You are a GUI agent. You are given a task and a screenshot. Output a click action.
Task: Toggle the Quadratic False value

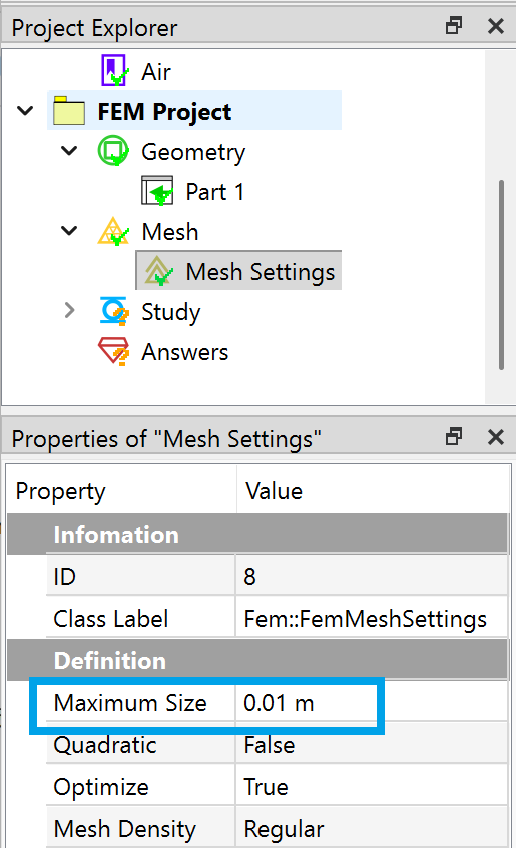click(372, 745)
